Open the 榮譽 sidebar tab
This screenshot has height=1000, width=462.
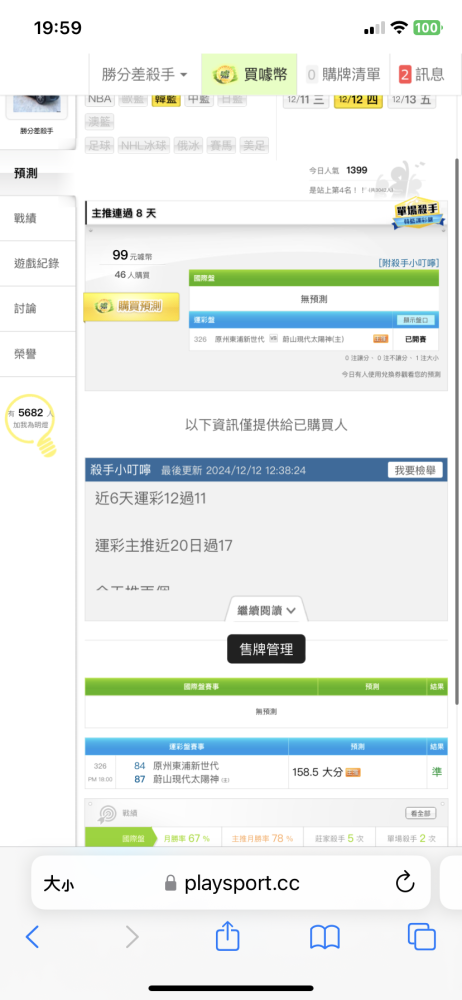coord(38,354)
